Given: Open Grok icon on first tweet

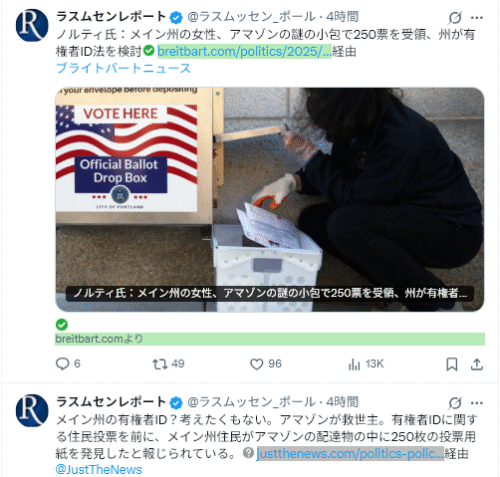Looking at the screenshot, I should coord(455,17).
